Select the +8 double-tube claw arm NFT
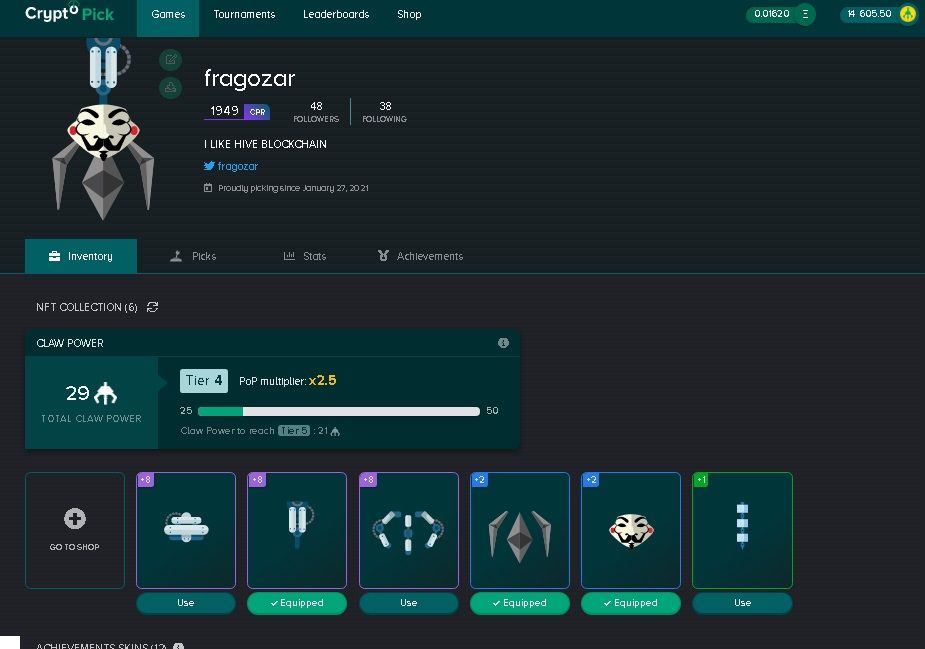The height and width of the screenshot is (649, 925). tap(297, 530)
